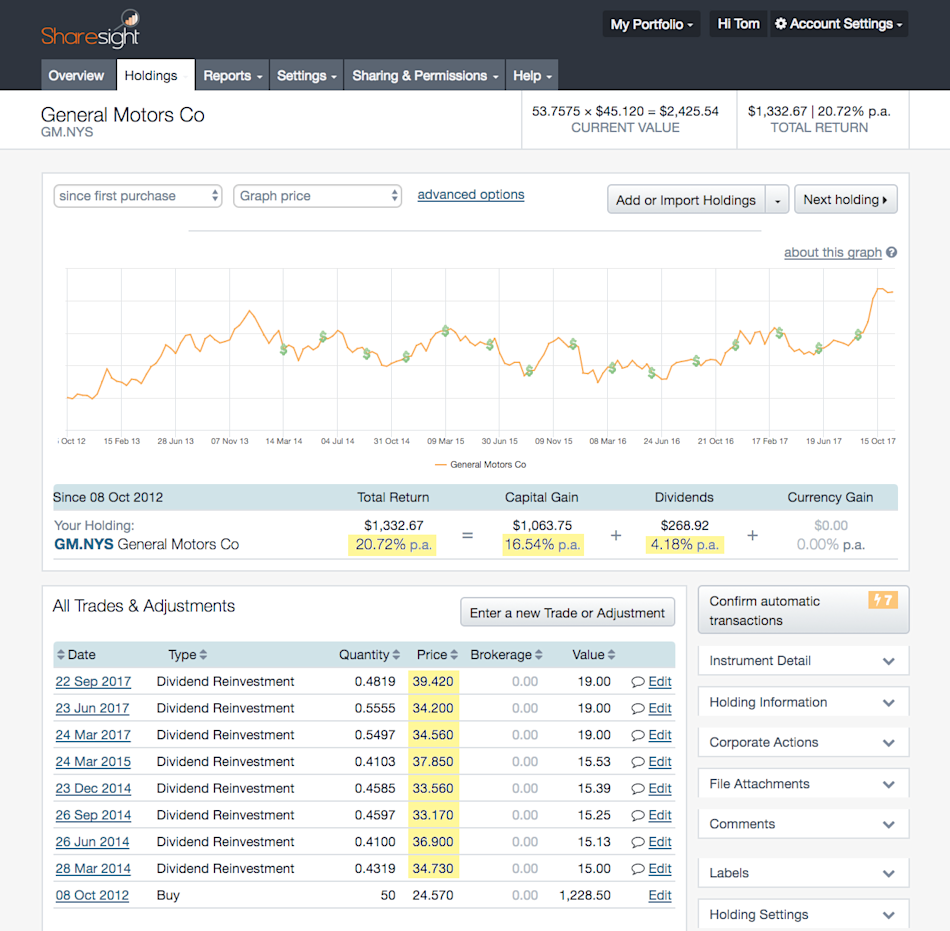Click the General Motors Co graph legend entry
Screen dimensions: 950x931
pos(481,465)
